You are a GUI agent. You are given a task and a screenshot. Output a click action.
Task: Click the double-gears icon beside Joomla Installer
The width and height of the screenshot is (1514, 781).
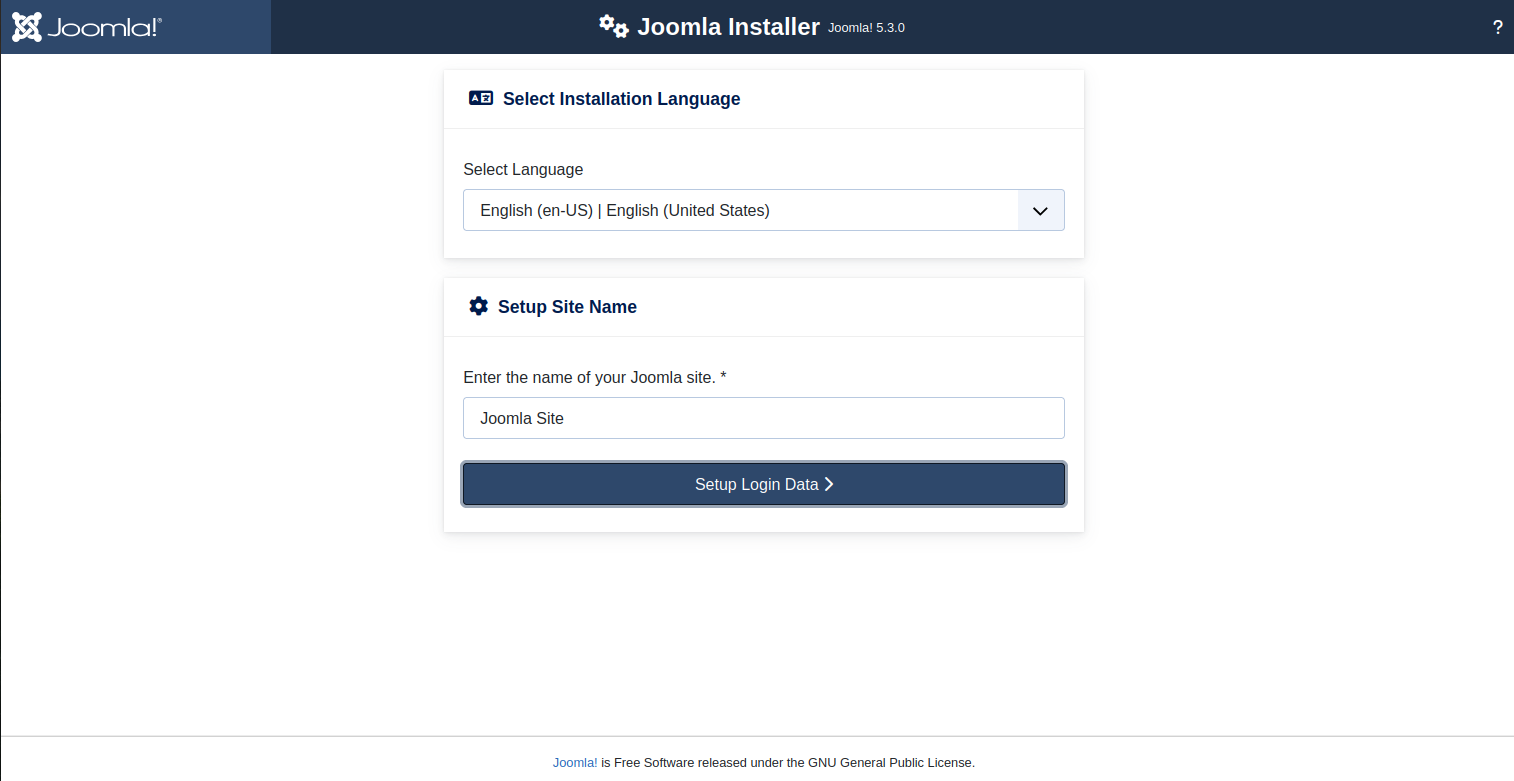(613, 26)
